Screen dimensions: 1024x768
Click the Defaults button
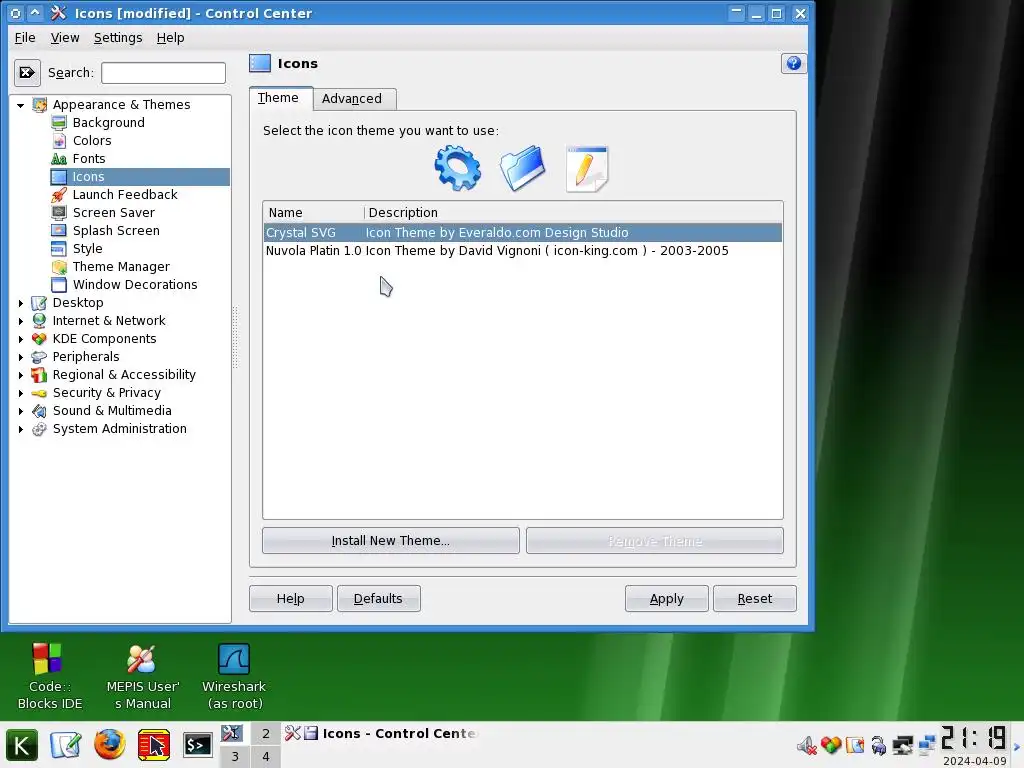coord(378,599)
